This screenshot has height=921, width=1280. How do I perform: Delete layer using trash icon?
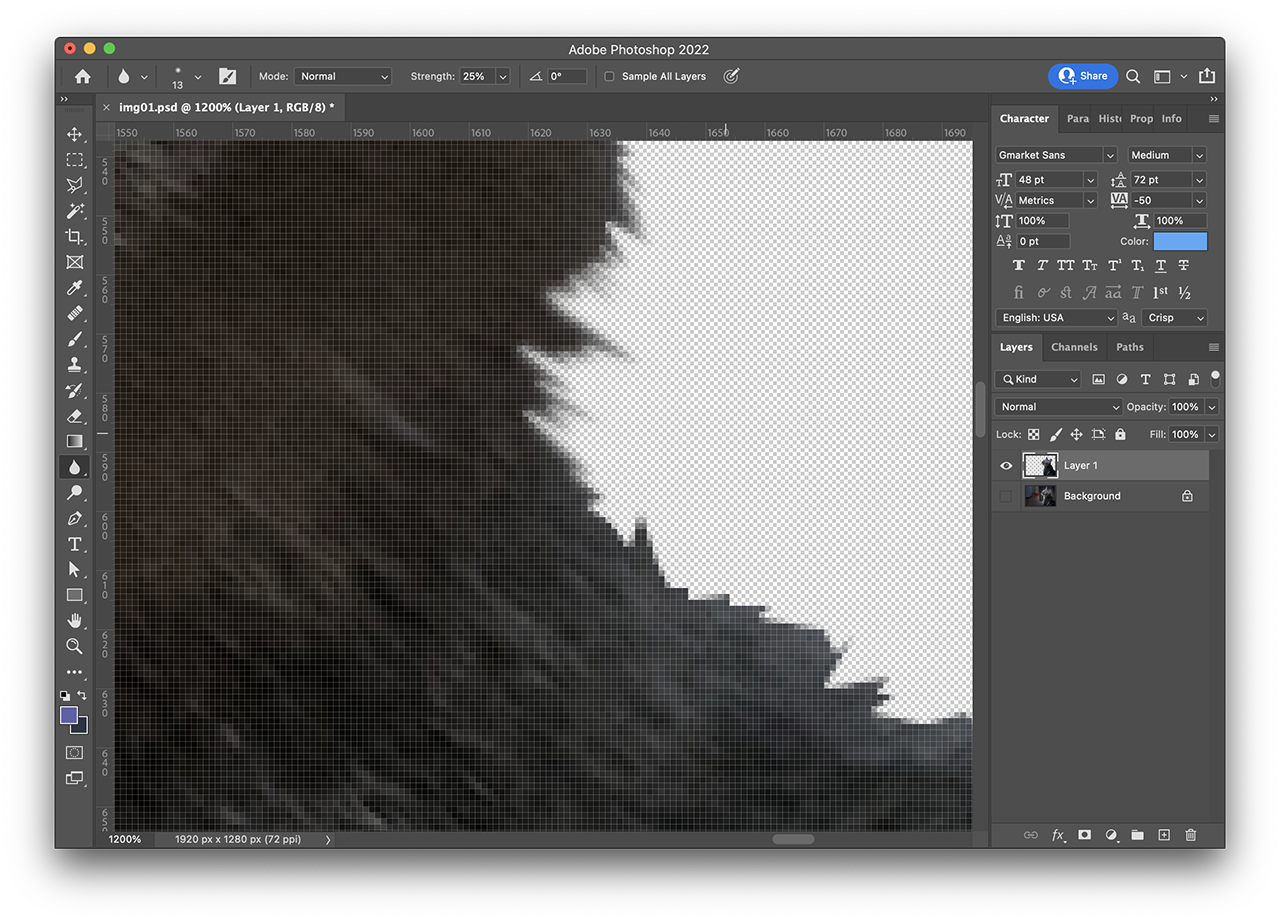click(x=1190, y=835)
